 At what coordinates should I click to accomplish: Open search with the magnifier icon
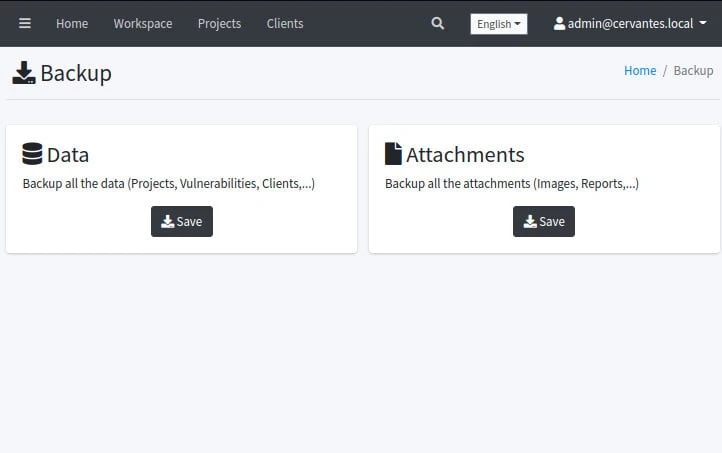pos(437,23)
